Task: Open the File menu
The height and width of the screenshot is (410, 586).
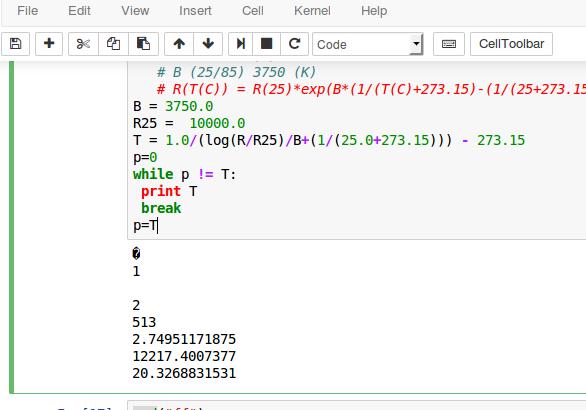Action: pyautogui.click(x=28, y=10)
